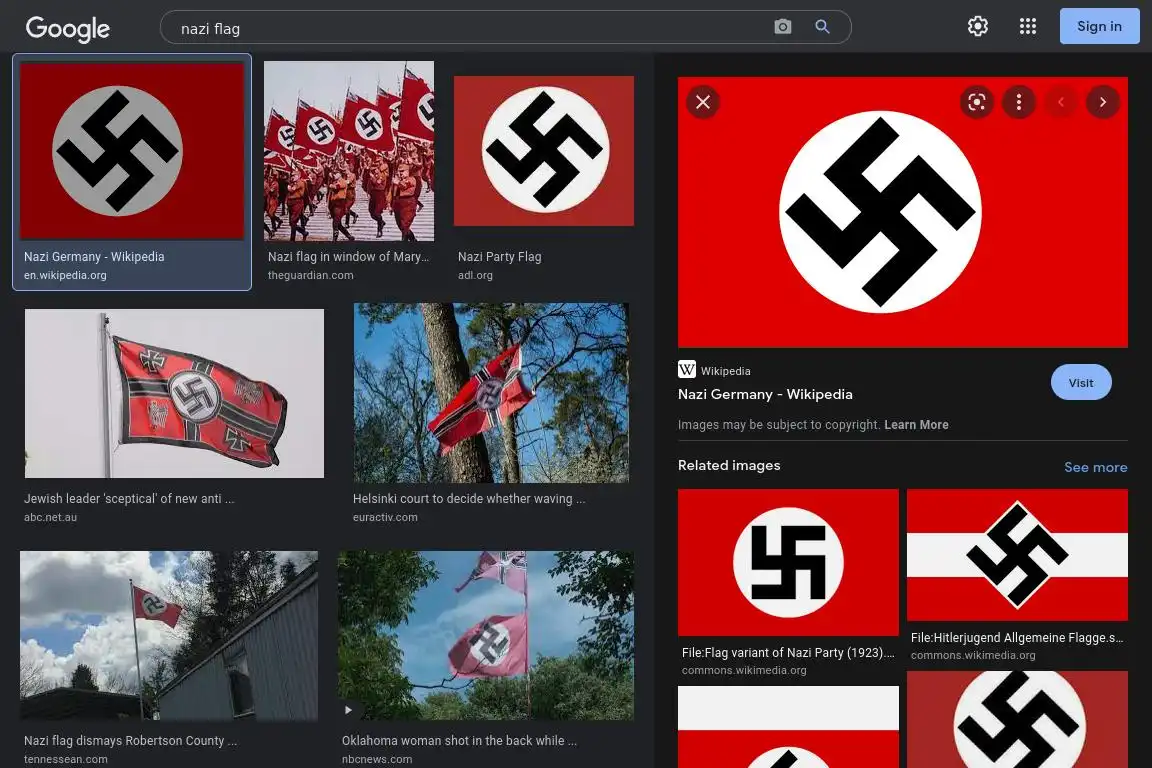
Task: Click the 'abc.net.au' source label
Action: [50, 517]
